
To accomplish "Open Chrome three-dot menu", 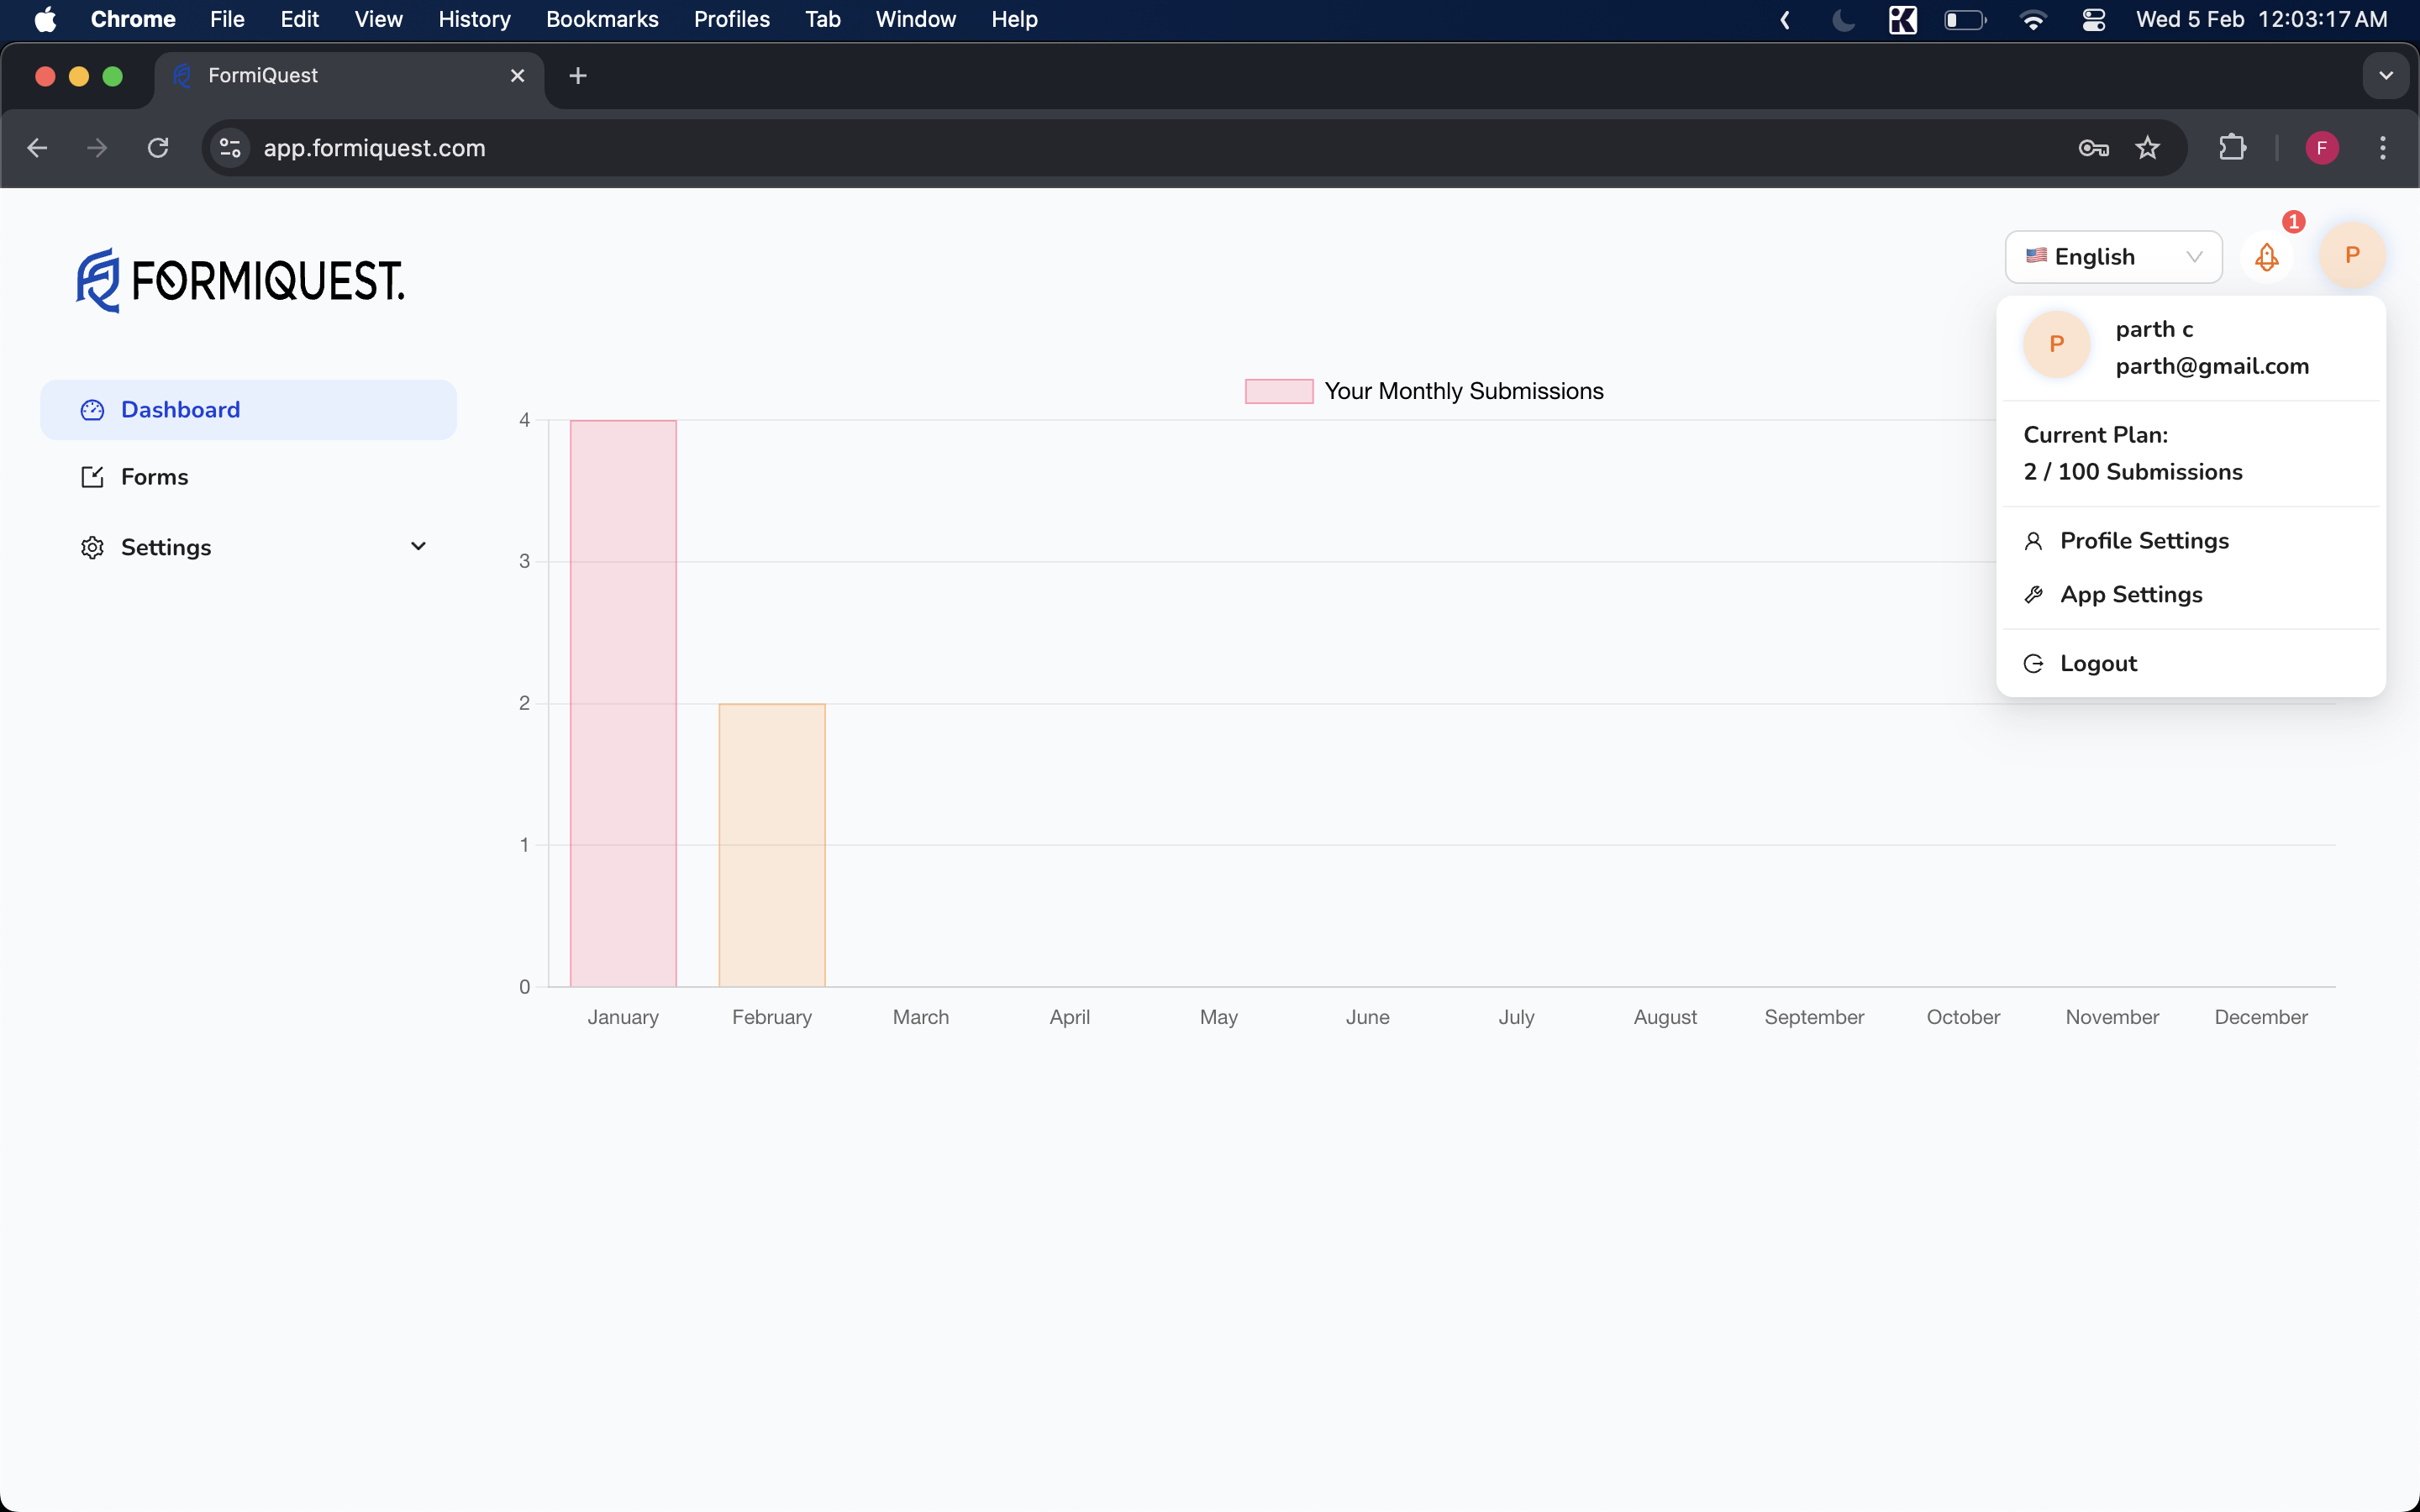I will tap(2383, 148).
